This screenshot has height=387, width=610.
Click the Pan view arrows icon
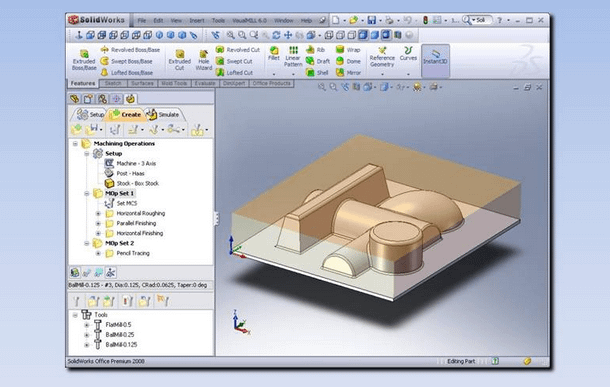coord(288,35)
